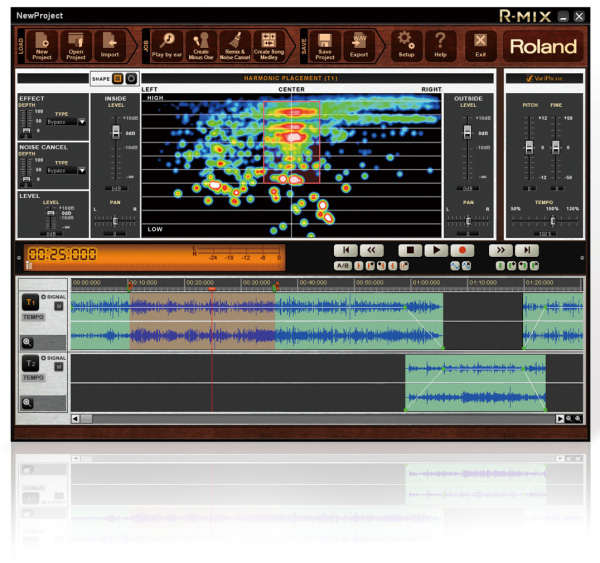Click the timeline scrollbar left arrow
Viewport: 600px width, 563px height.
pos(75,419)
